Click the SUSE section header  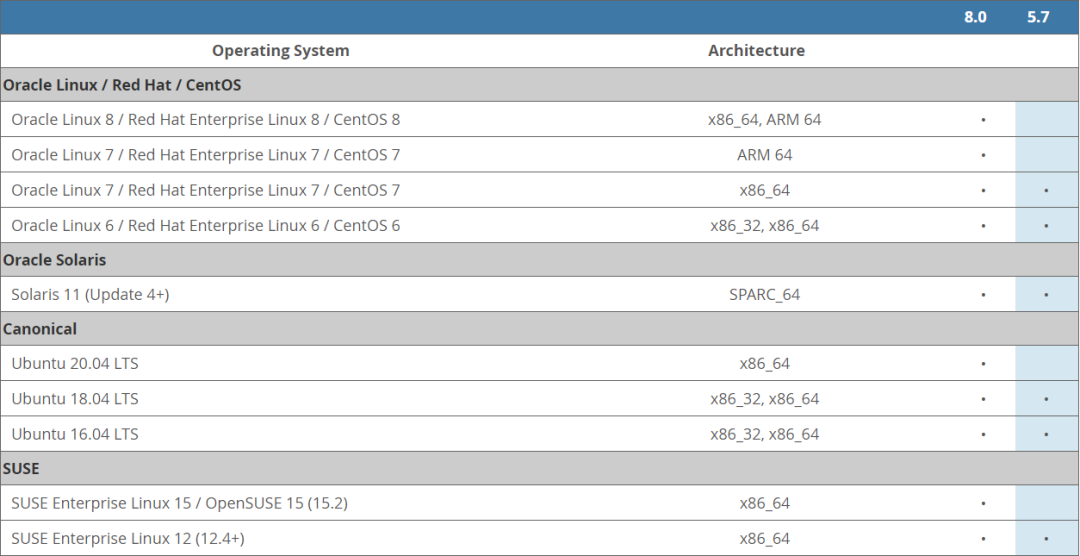22,468
